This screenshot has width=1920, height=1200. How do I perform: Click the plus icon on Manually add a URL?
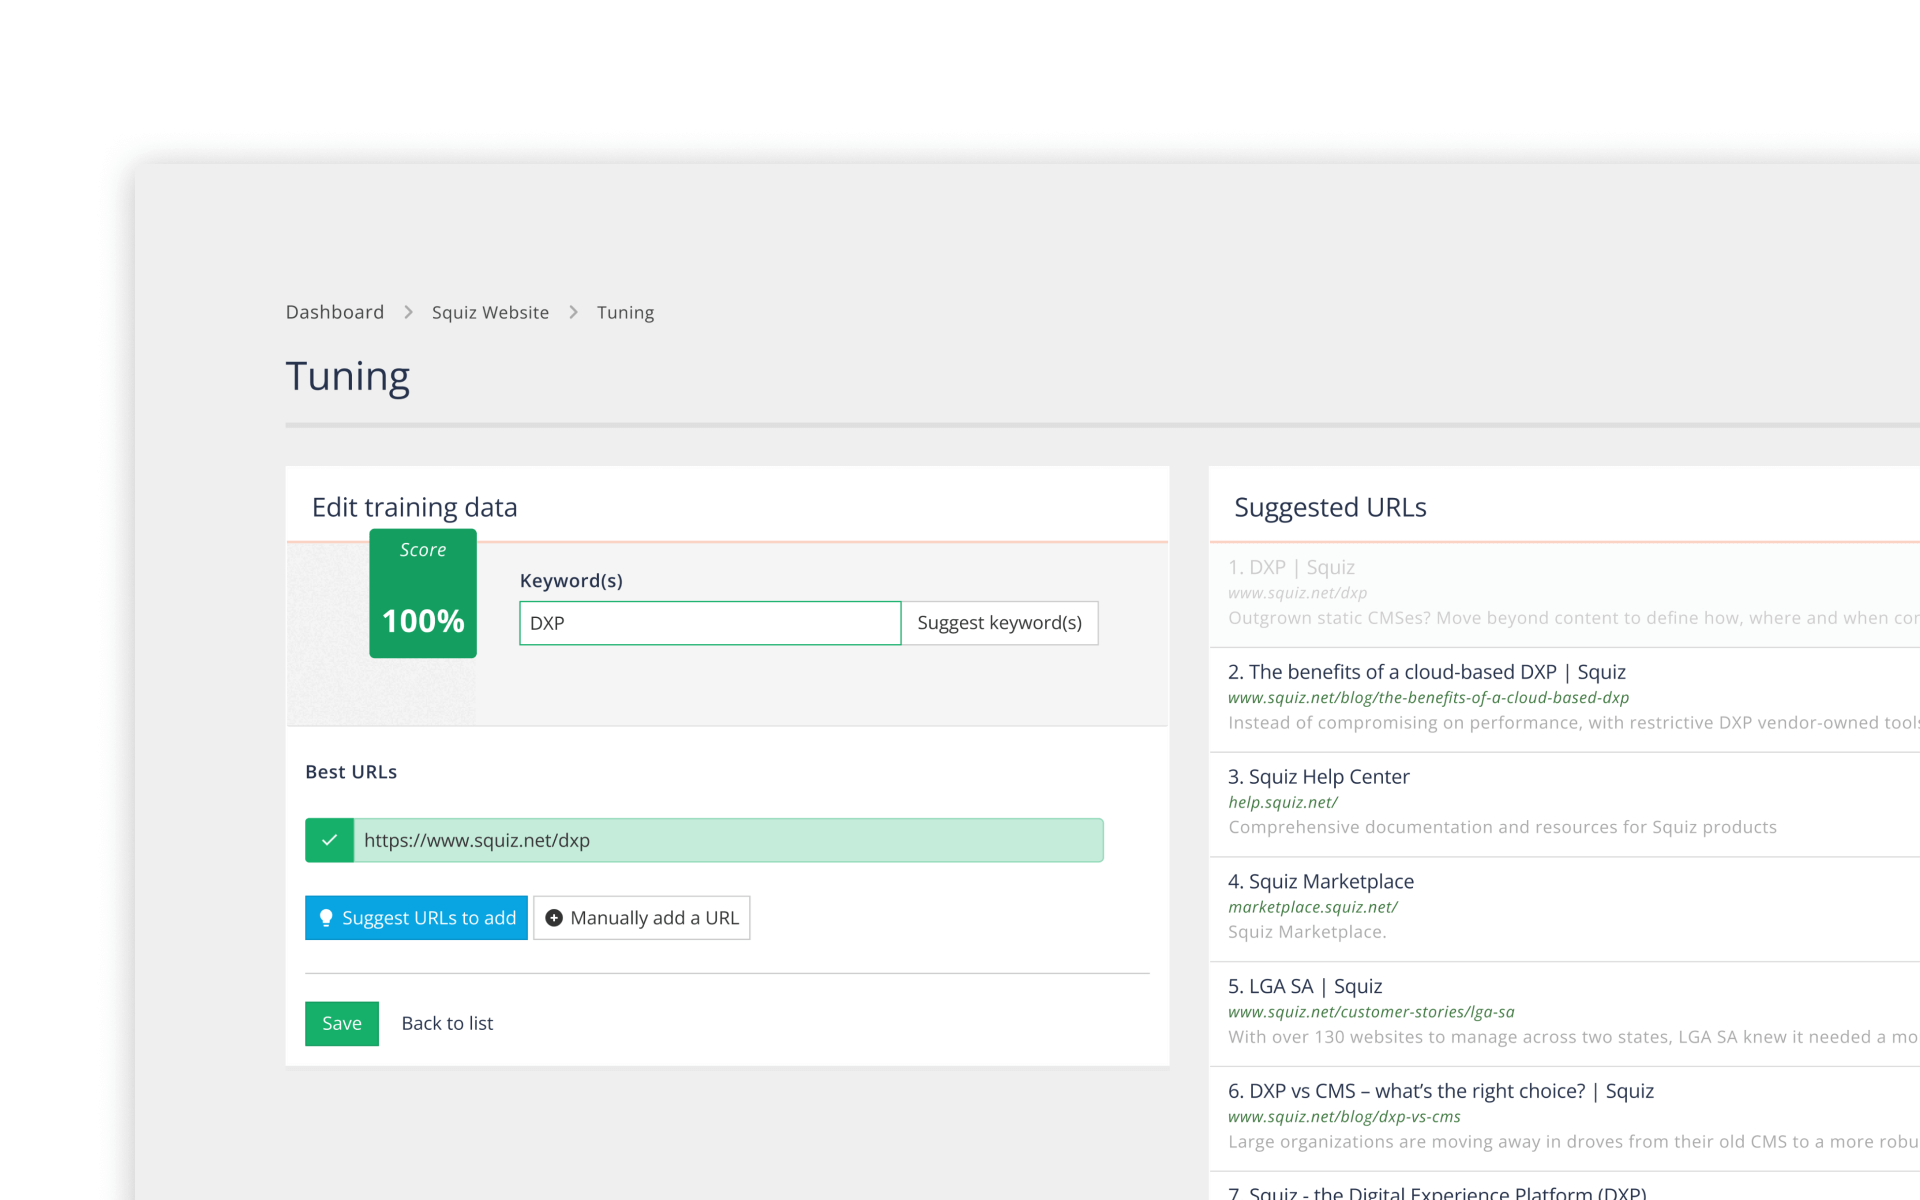554,917
